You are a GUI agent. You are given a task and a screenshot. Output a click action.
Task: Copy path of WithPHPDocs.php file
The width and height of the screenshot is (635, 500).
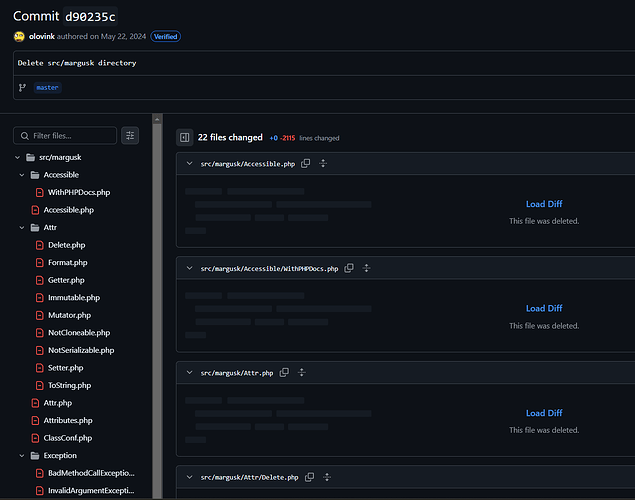coord(349,268)
